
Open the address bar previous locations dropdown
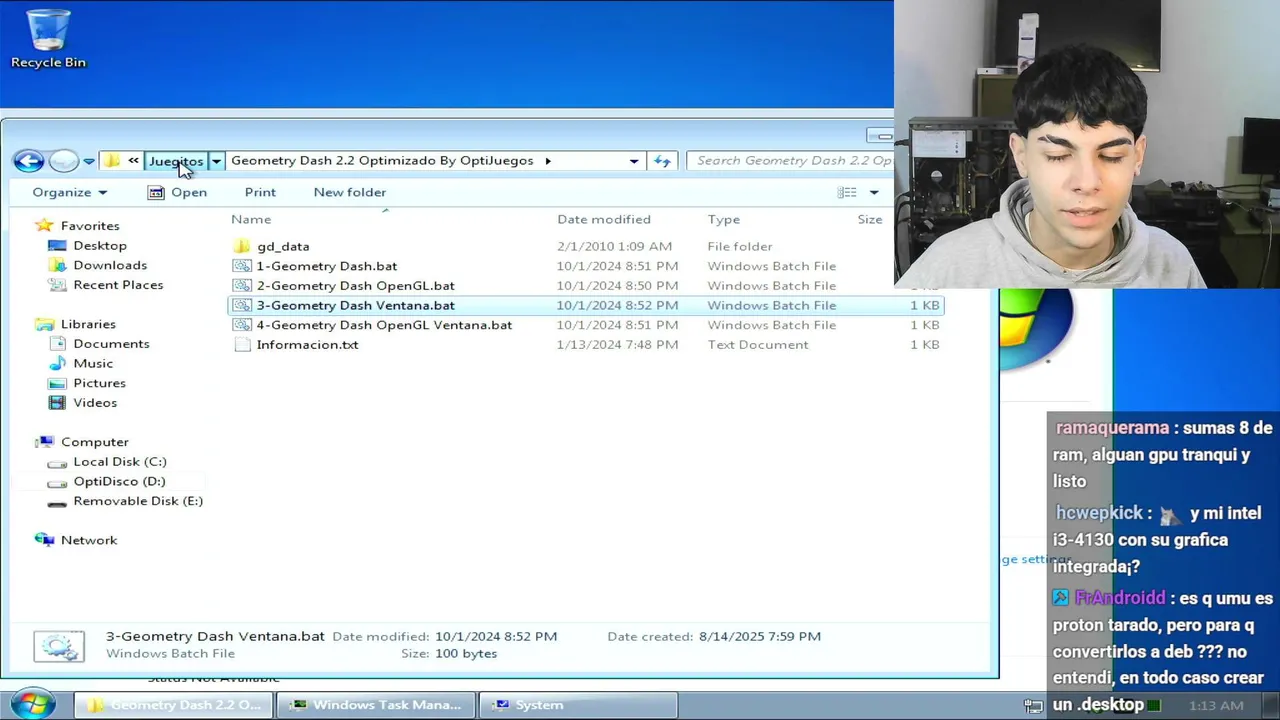[x=634, y=161]
